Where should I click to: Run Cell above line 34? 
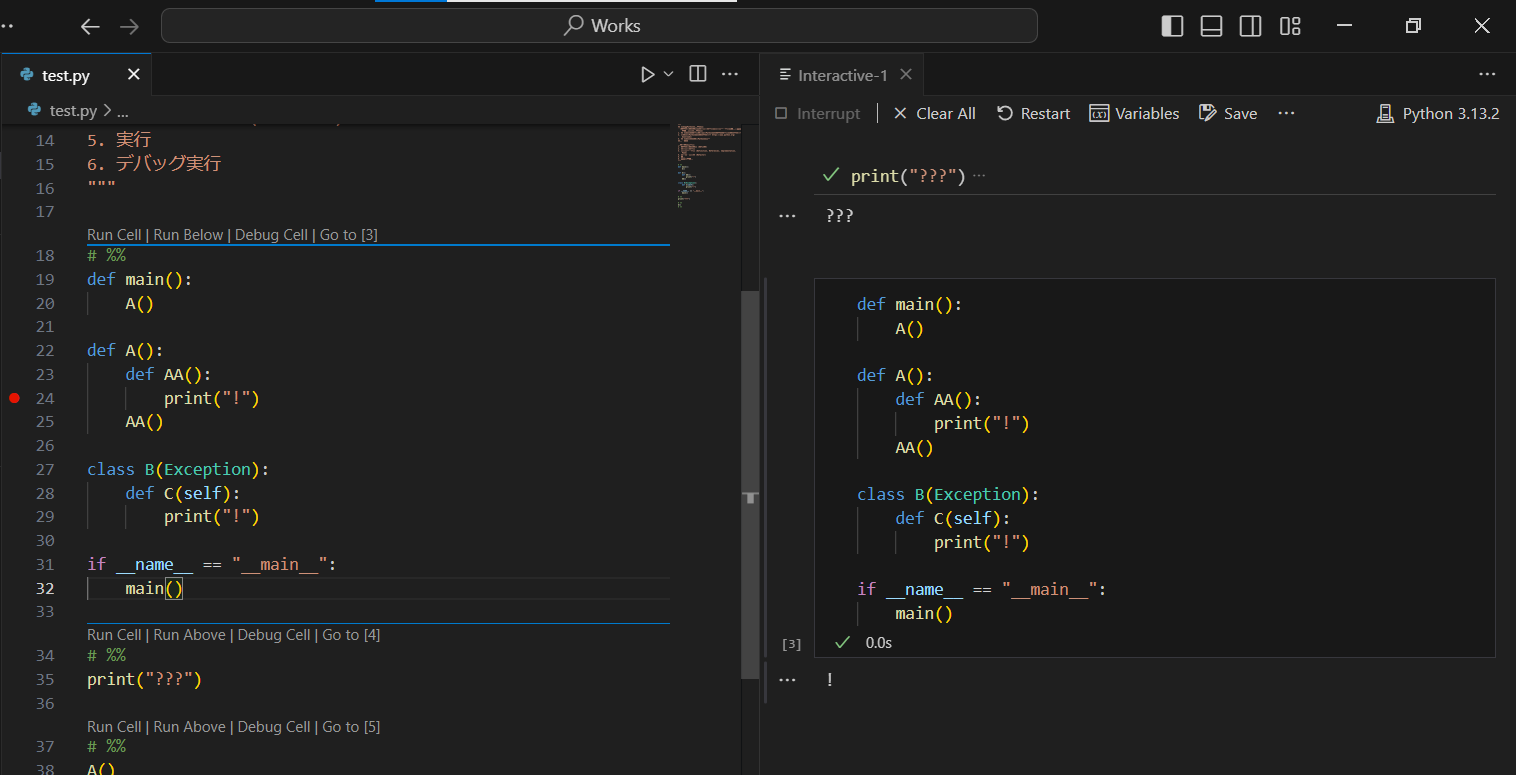click(x=114, y=635)
